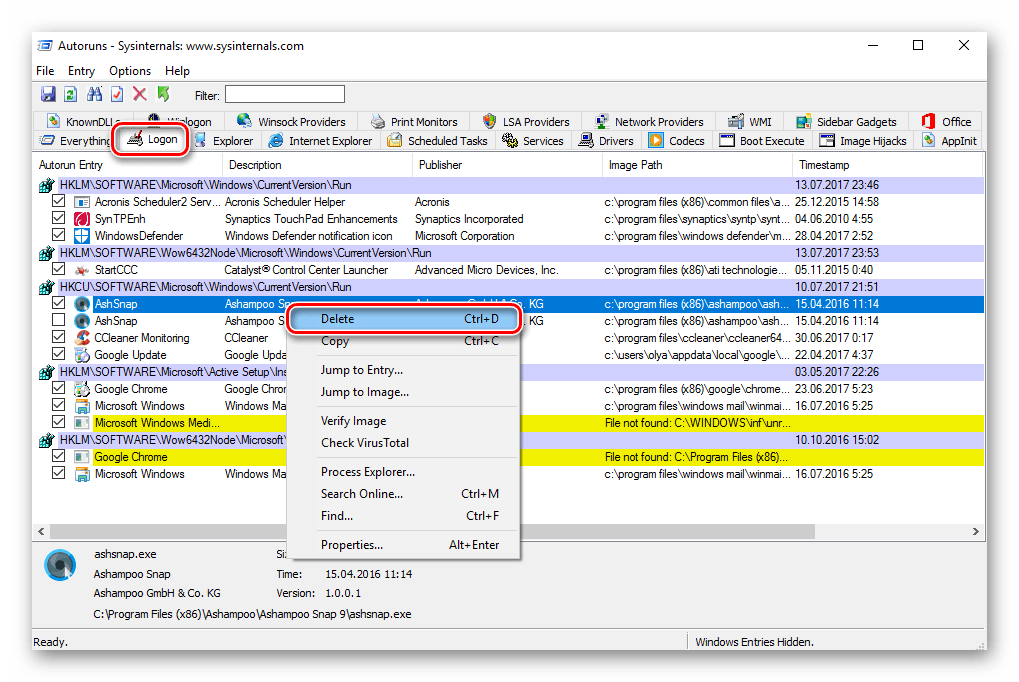This screenshot has height=682, width=1019.
Task: Click the Save toolbar icon
Action: (x=47, y=95)
